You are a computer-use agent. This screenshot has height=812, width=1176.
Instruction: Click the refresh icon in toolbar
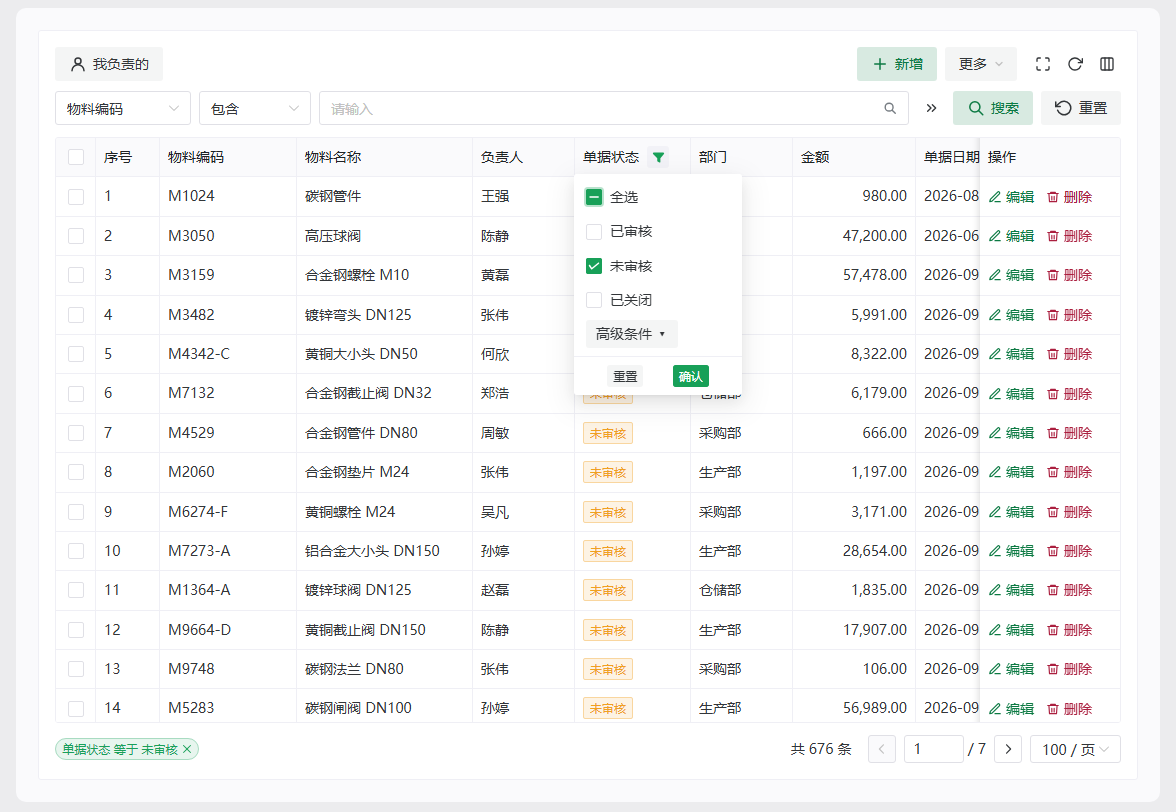point(1075,64)
